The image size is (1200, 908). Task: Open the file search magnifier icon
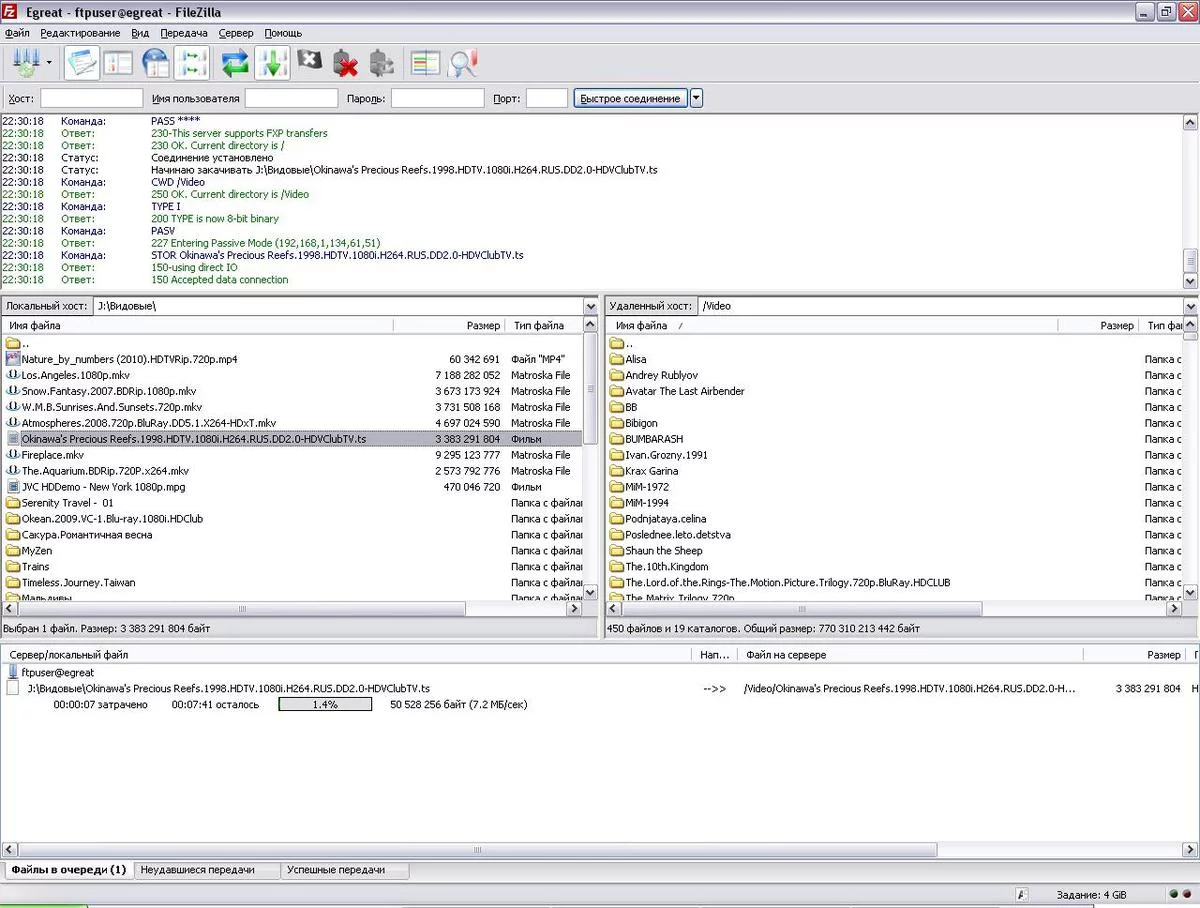[462, 63]
